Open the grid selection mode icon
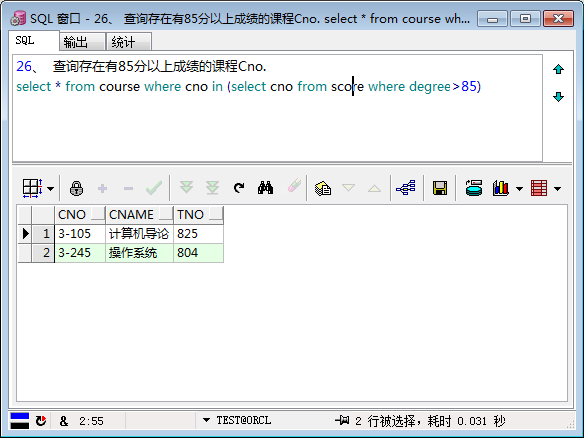 click(x=32, y=188)
